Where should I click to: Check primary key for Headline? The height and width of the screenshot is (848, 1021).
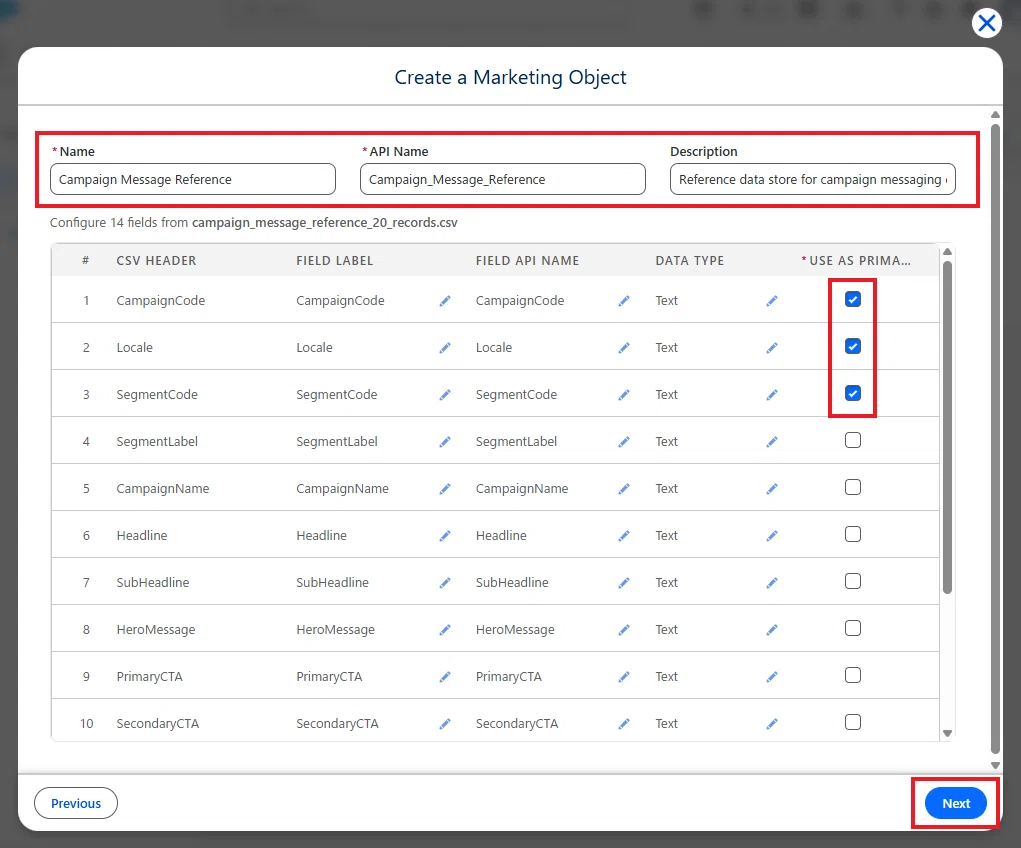(x=852, y=534)
